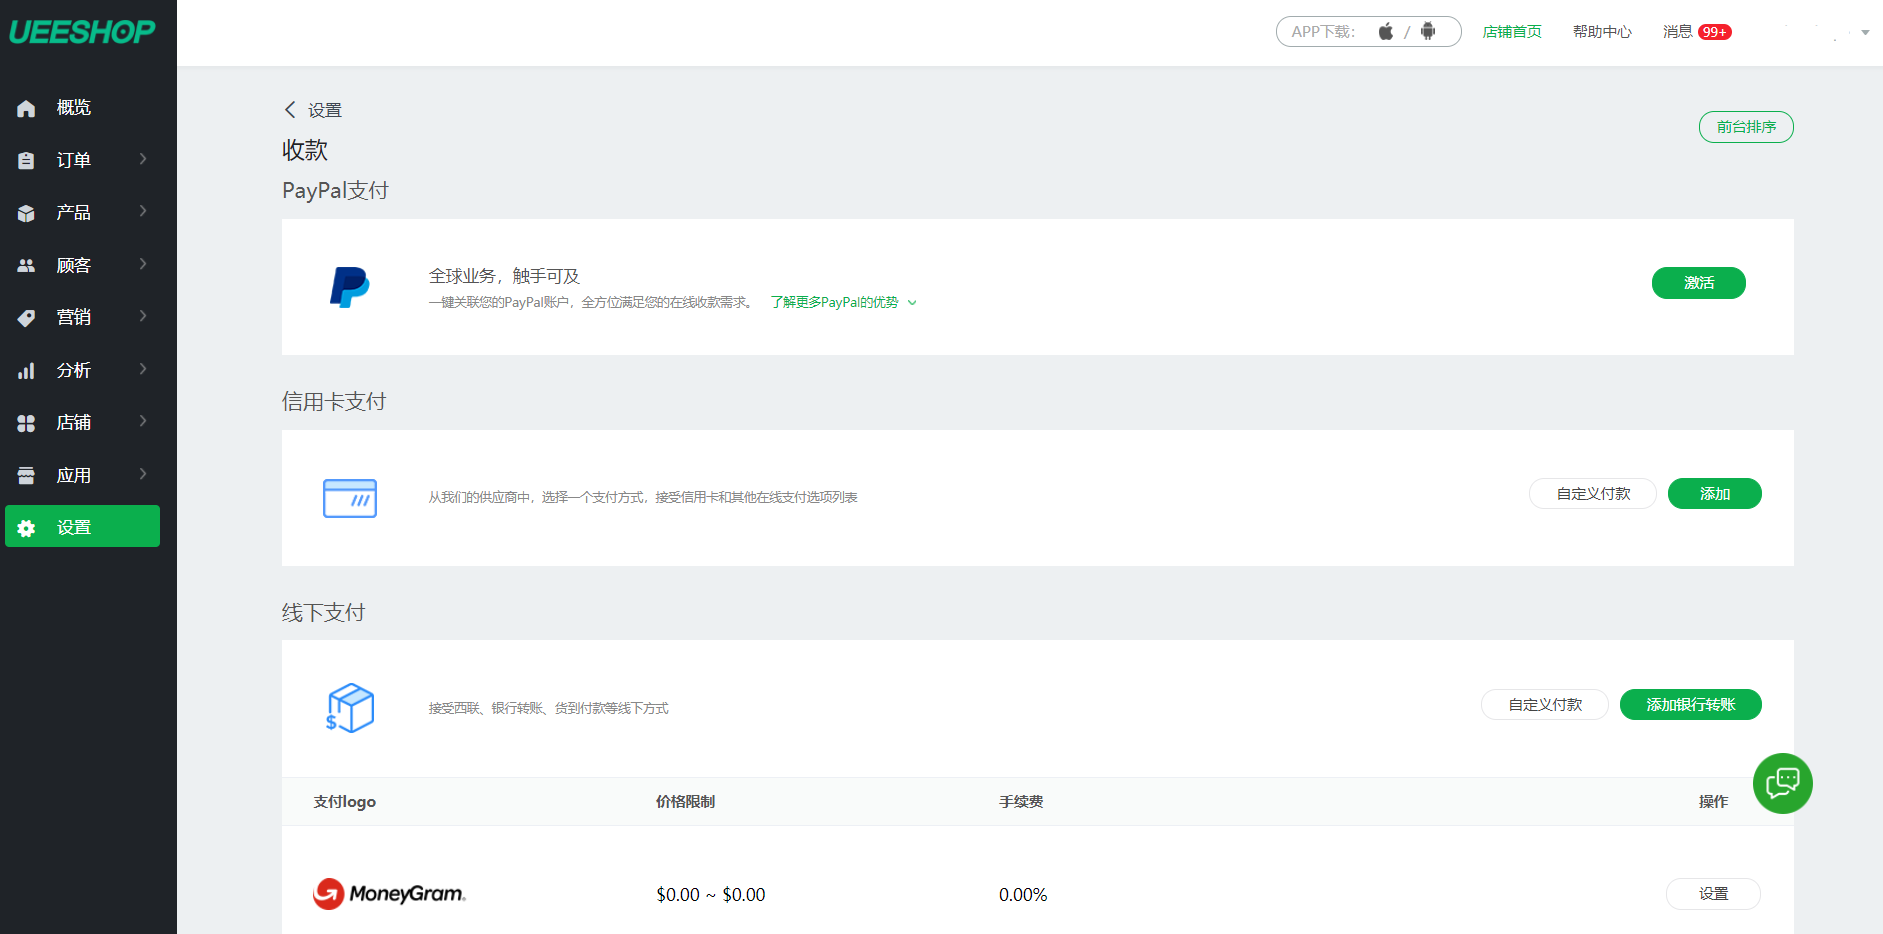The image size is (1883, 934).
Task: Click the UEESHOP logo
Action: 82,32
